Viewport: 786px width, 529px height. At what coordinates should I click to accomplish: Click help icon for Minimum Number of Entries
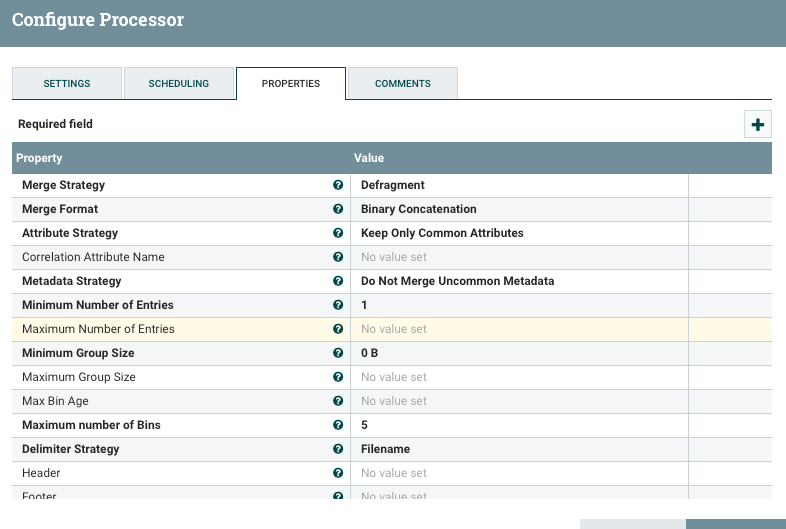point(338,305)
